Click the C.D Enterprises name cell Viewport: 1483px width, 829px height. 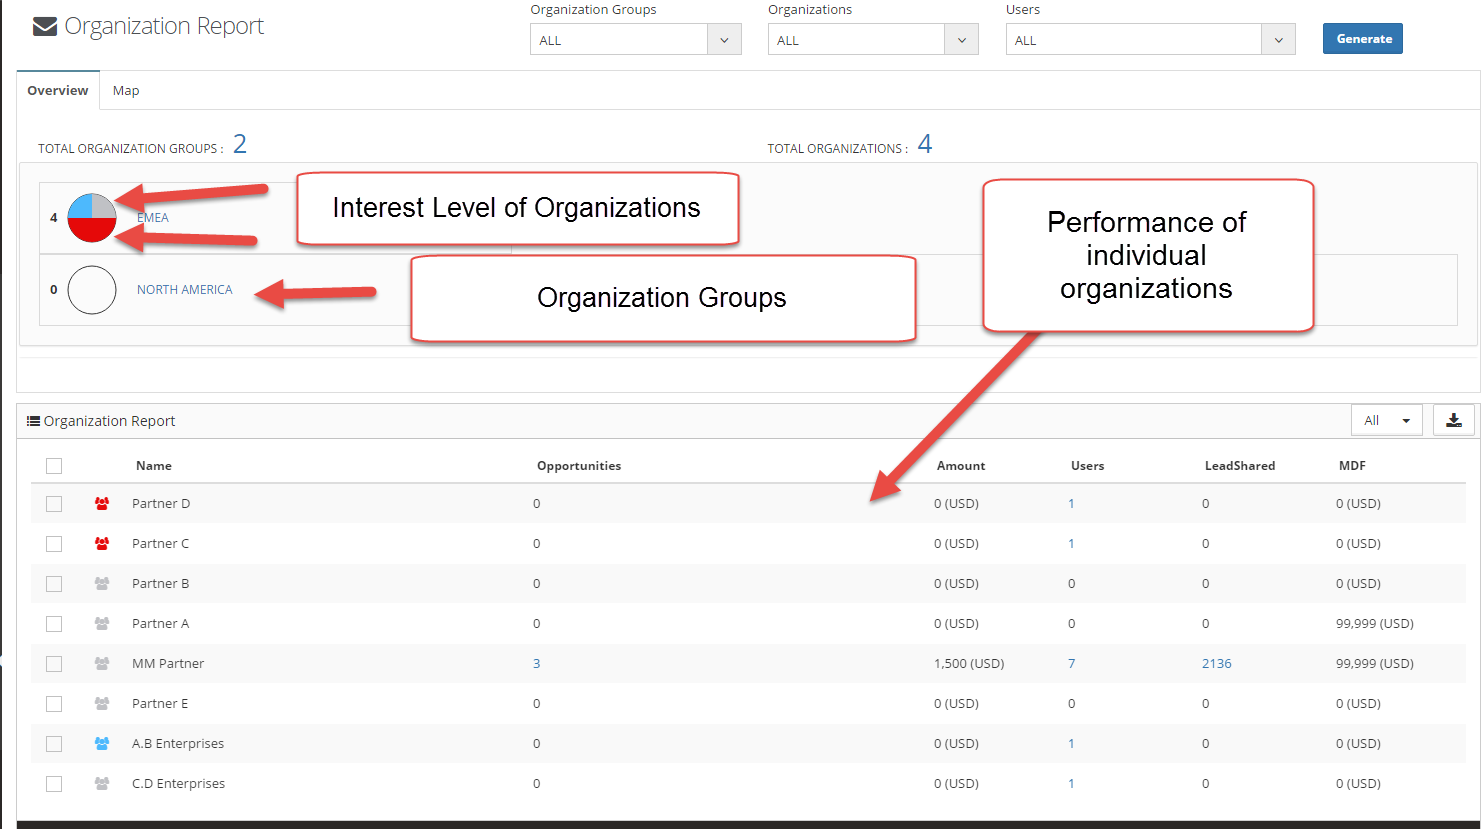point(178,784)
